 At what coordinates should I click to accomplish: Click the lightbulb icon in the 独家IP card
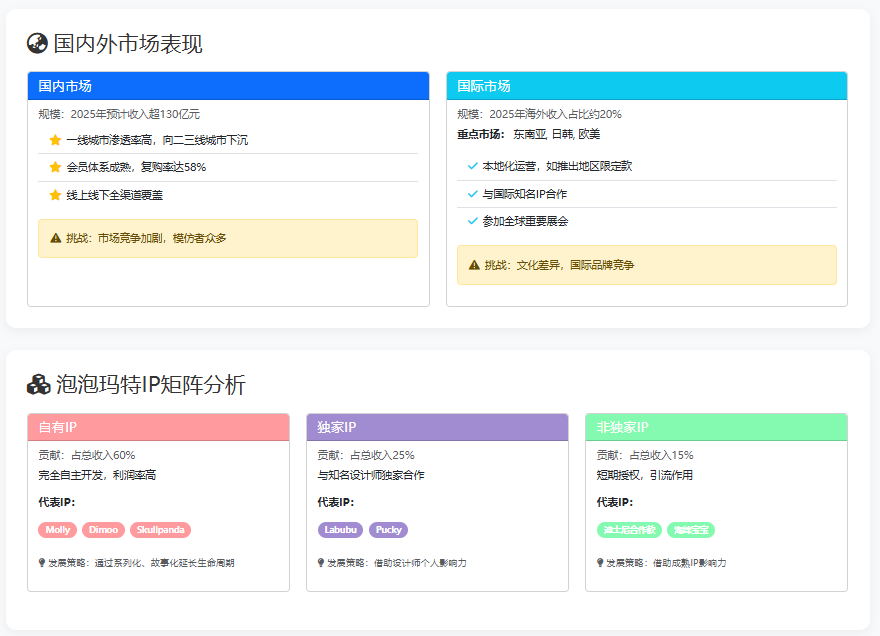point(320,562)
